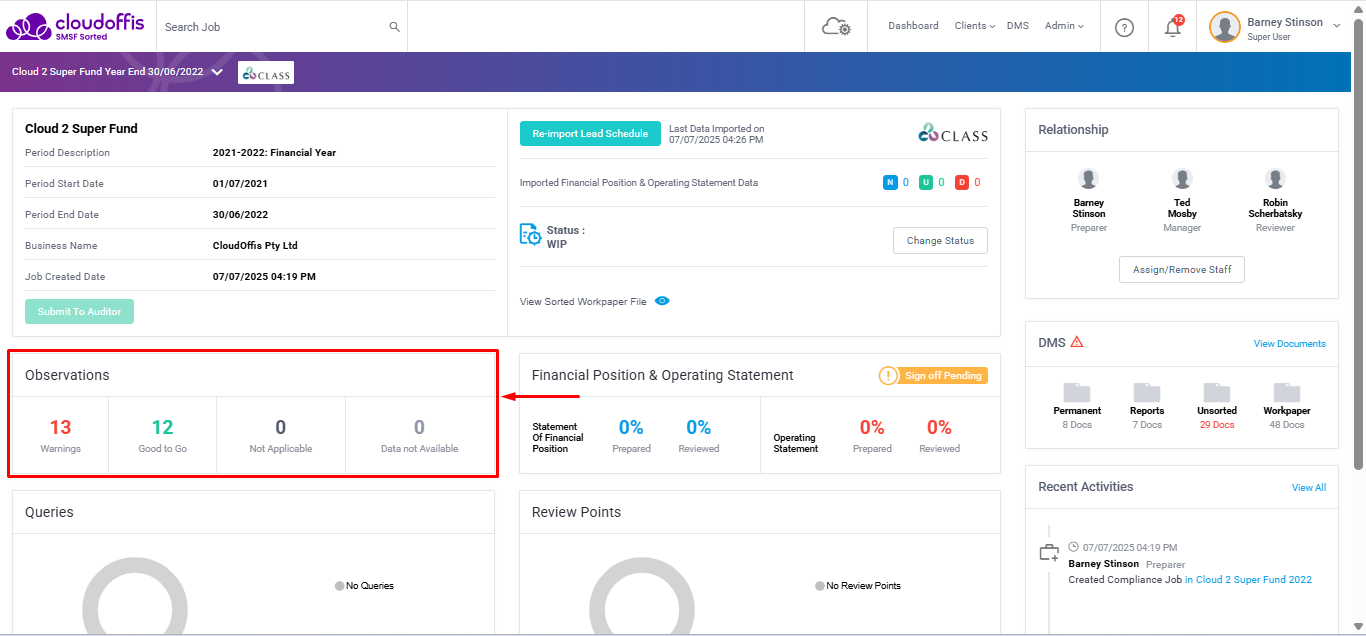Open the notifications bell
The image size is (1366, 636).
[x=1173, y=27]
